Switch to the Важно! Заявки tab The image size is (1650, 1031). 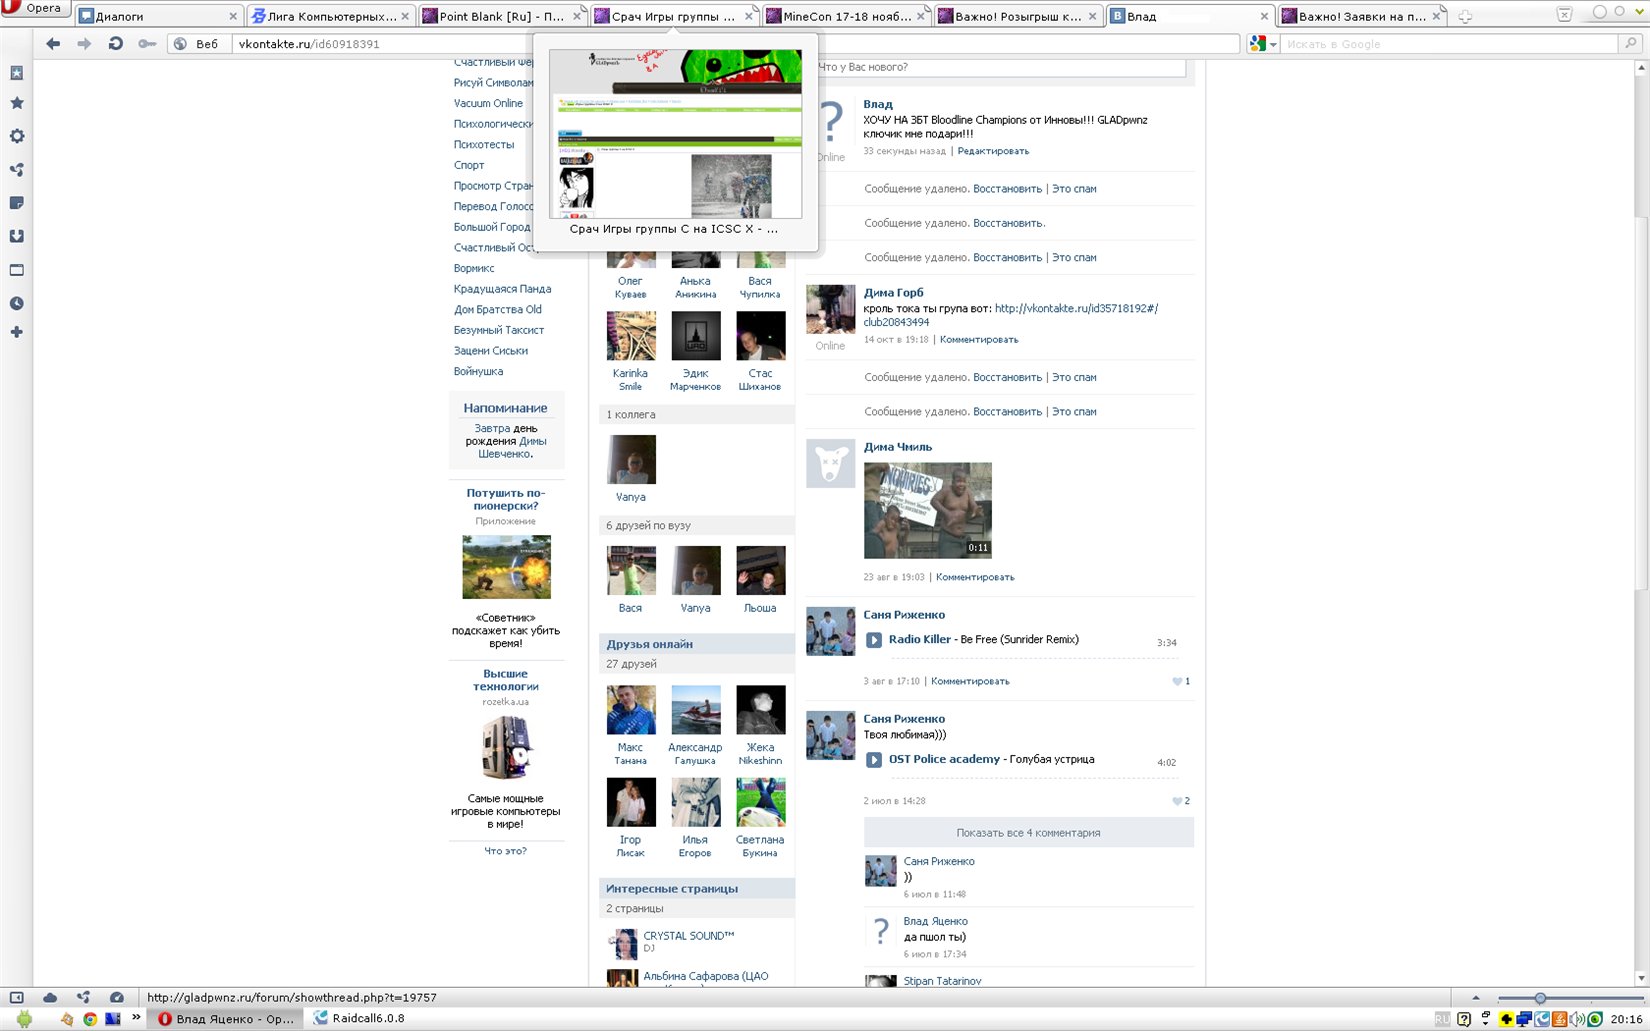click(1362, 16)
